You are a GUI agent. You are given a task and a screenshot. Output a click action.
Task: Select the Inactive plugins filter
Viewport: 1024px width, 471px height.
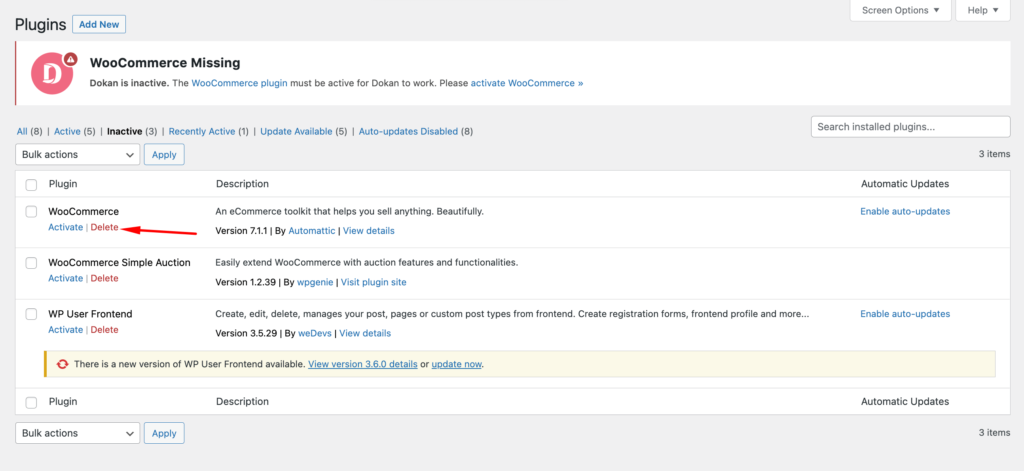pyautogui.click(x=125, y=131)
